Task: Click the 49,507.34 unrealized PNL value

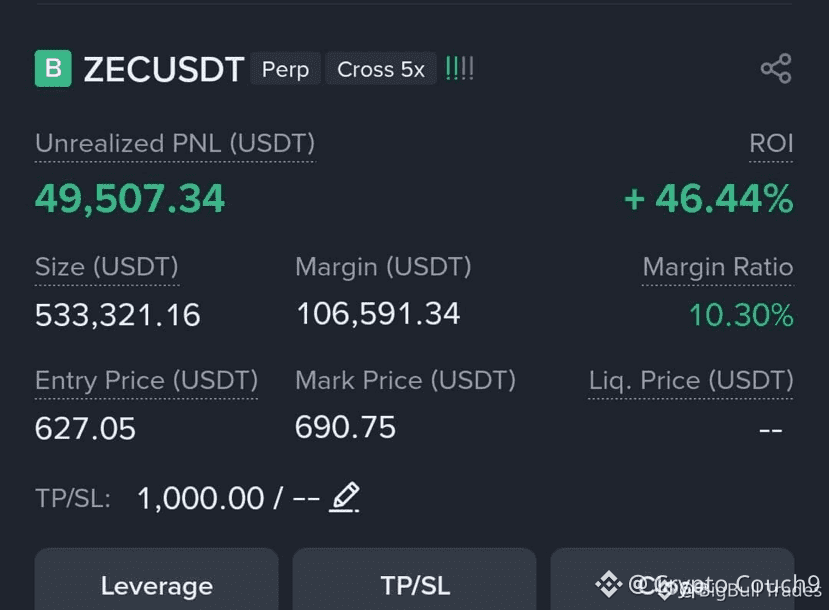Action: (x=130, y=199)
